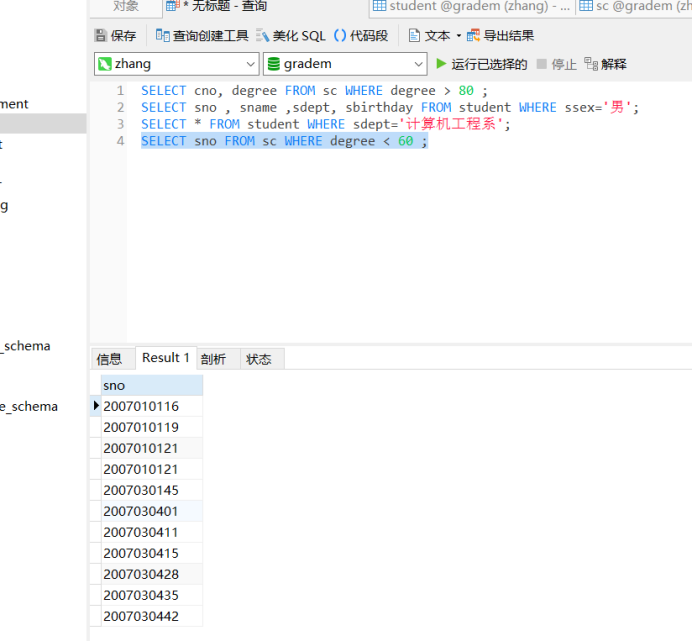Click the Text (文本) toolbar button
Viewport: 693px width, 641px height.
point(429,35)
